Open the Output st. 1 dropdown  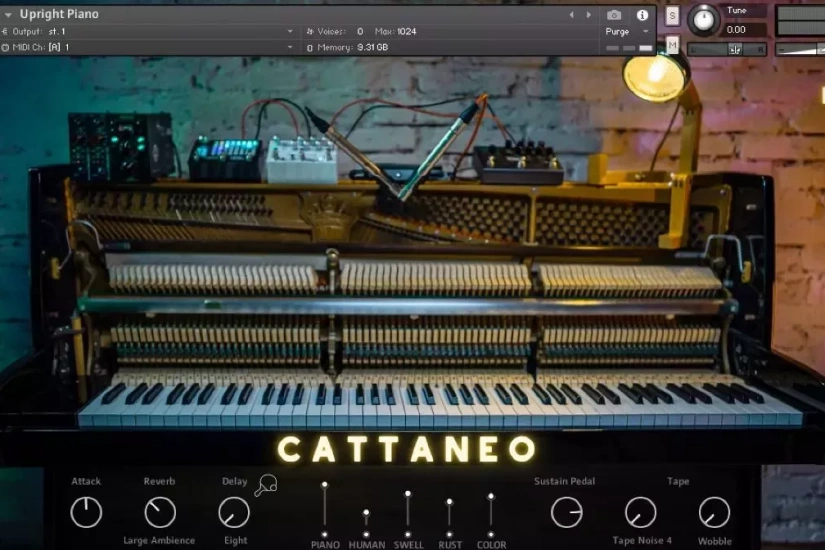tap(289, 32)
